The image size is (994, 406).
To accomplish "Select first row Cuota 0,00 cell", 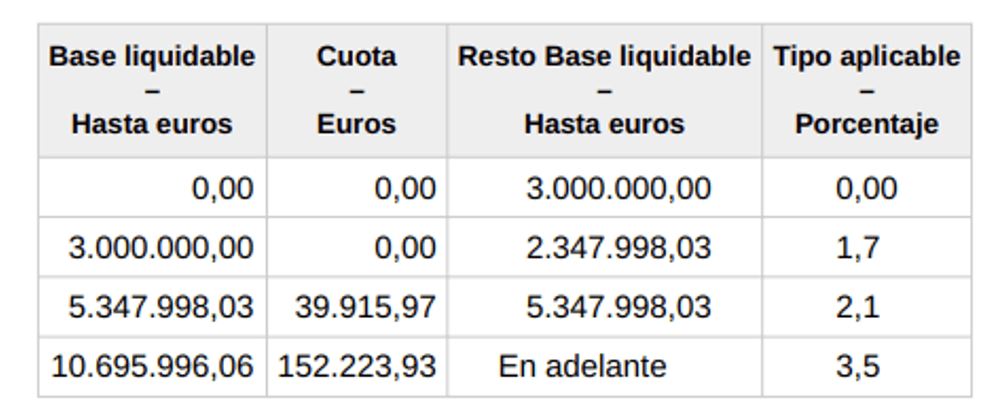I will tap(357, 188).
